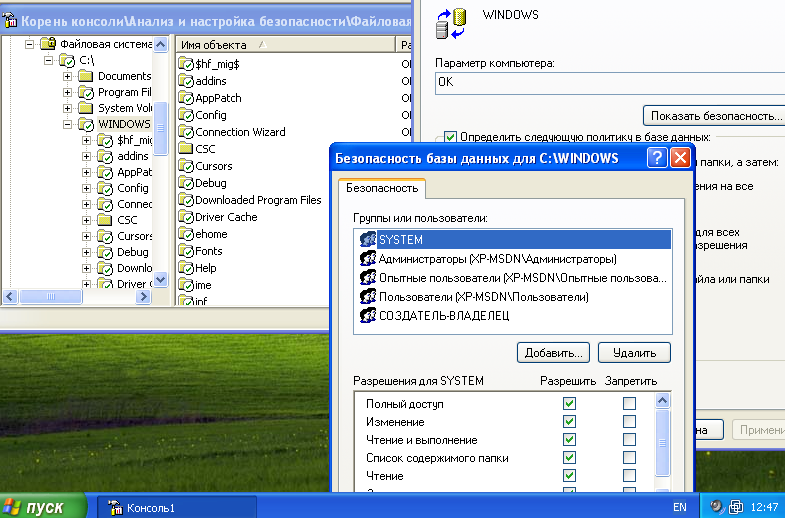
Task: Click the Debug folder icon in object list
Action: click(x=186, y=183)
